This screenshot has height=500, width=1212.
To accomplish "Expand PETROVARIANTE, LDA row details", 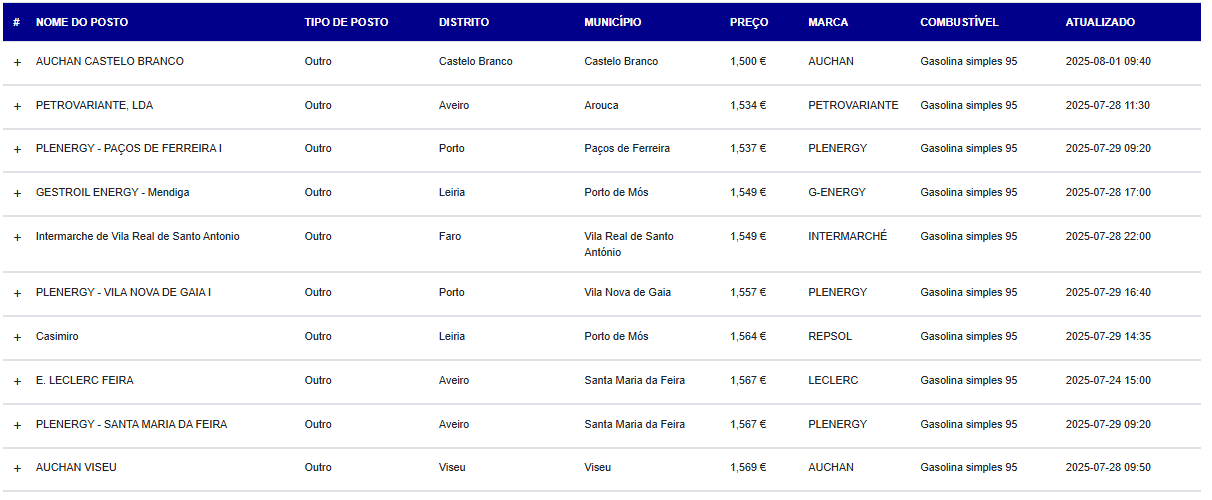I will [16, 106].
